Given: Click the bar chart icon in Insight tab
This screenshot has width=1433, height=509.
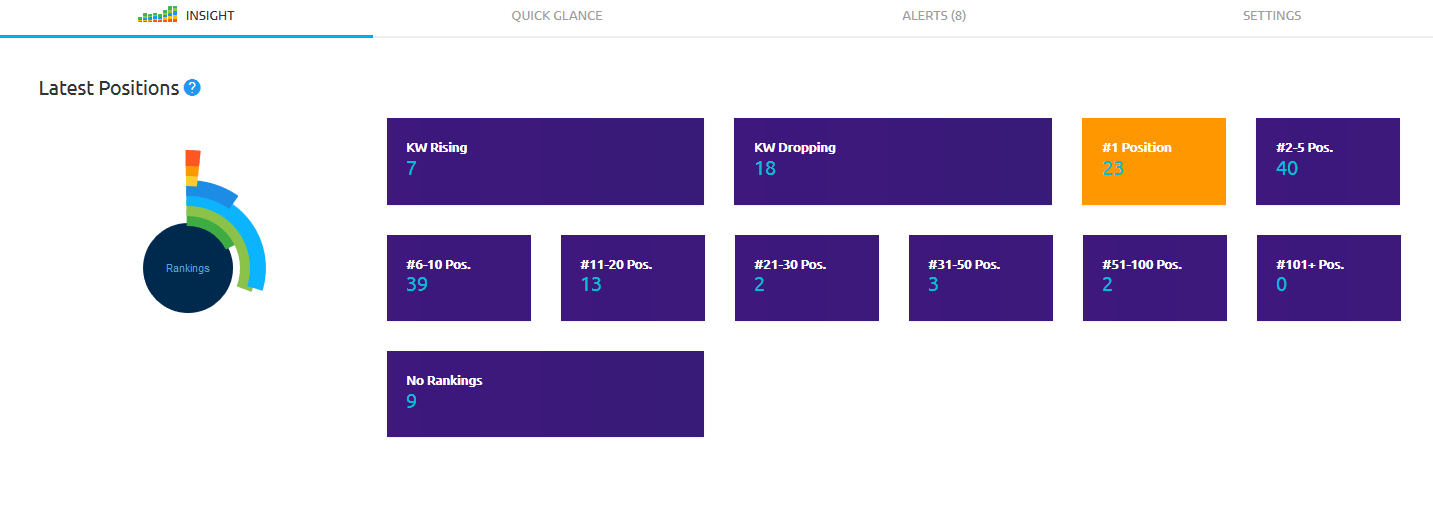Looking at the screenshot, I should click(158, 15).
